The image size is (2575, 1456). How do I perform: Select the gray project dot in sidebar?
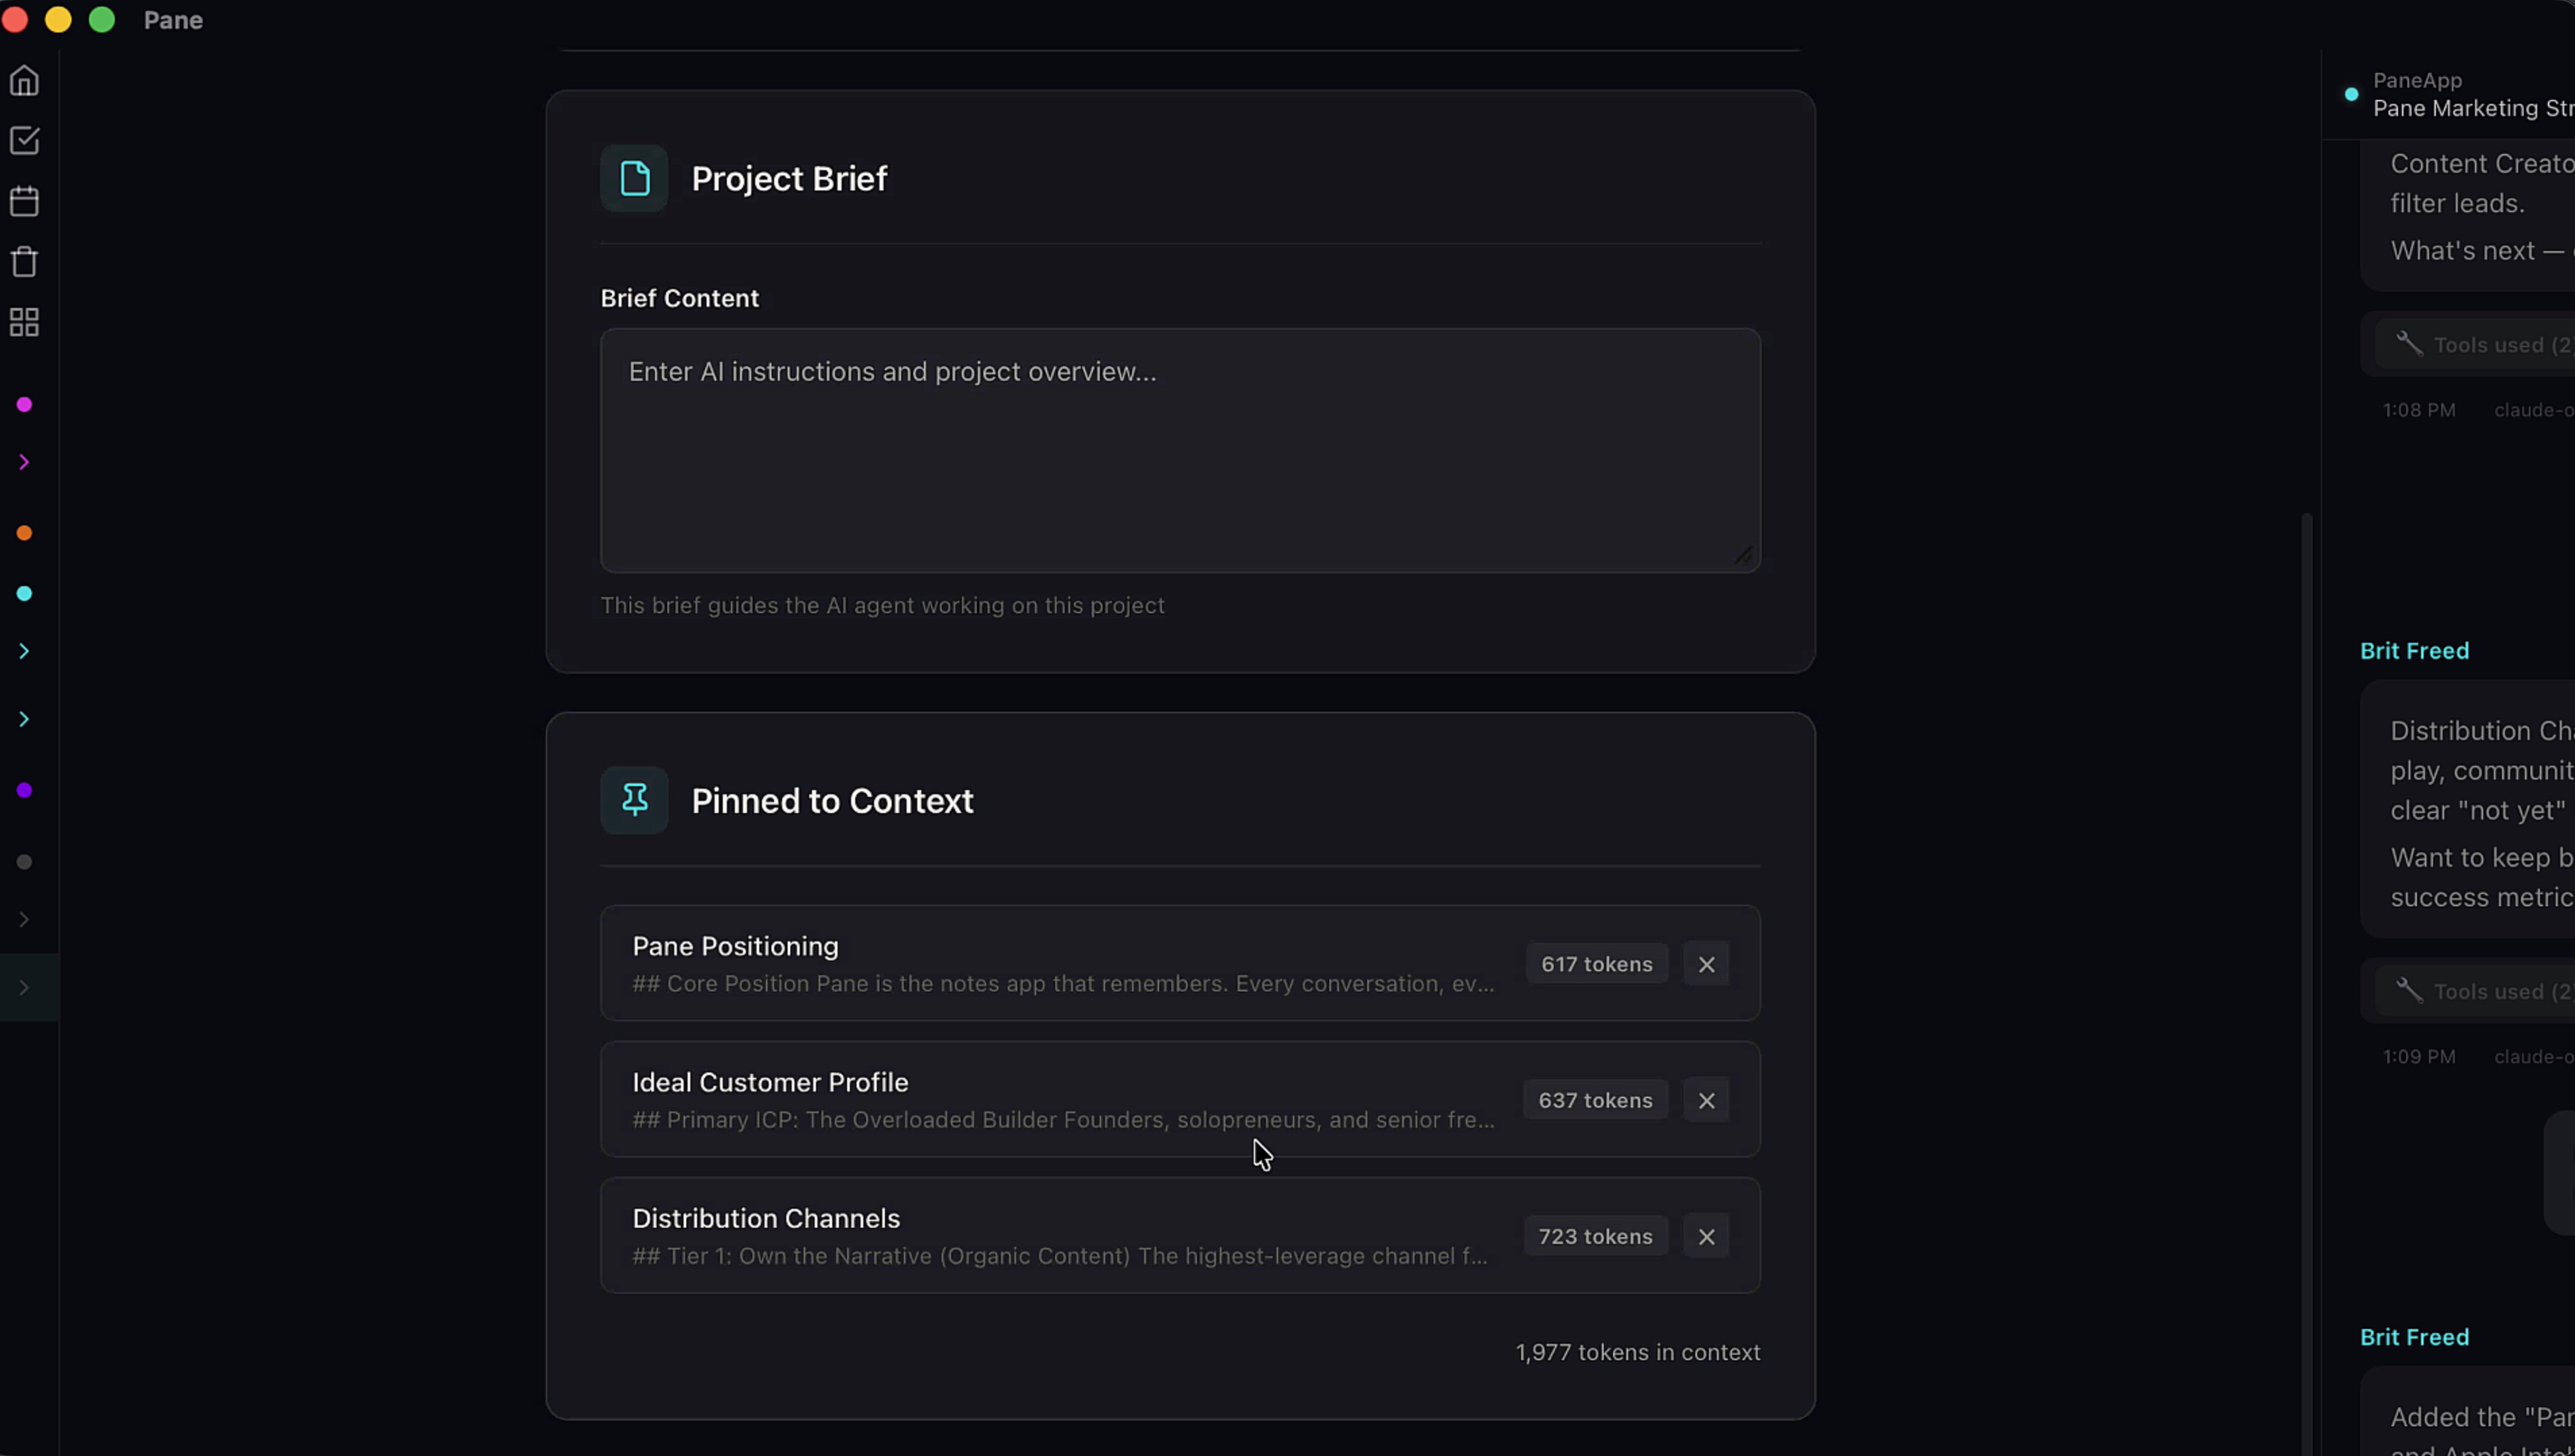pyautogui.click(x=24, y=861)
